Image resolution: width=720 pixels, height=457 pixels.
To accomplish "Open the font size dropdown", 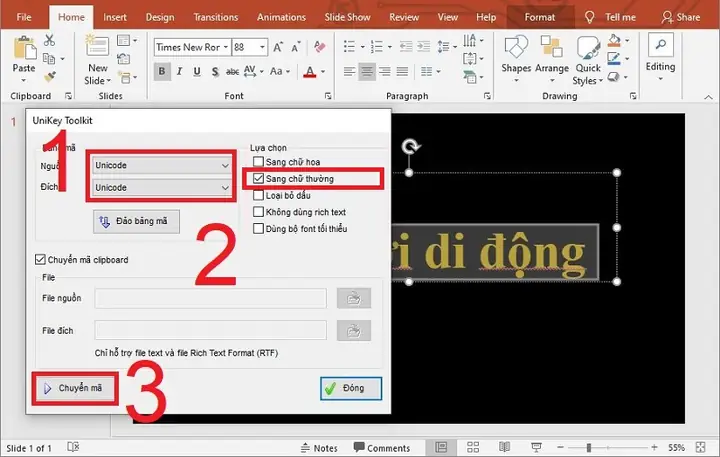I will tap(262, 47).
